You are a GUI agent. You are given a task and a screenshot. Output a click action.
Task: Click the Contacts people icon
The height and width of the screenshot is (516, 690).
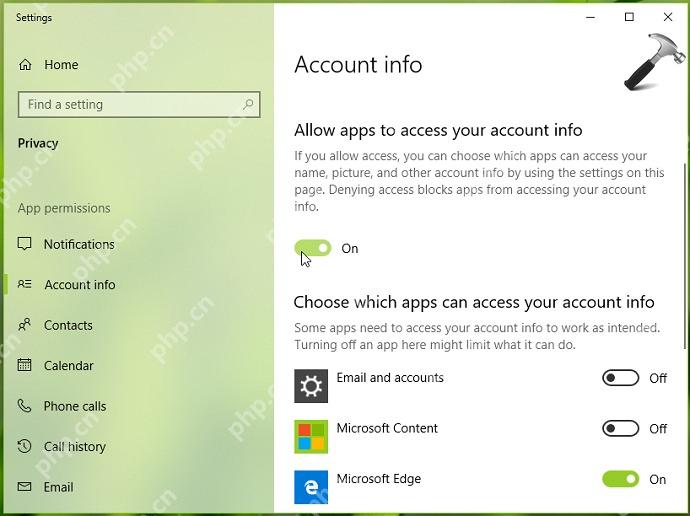(x=25, y=325)
